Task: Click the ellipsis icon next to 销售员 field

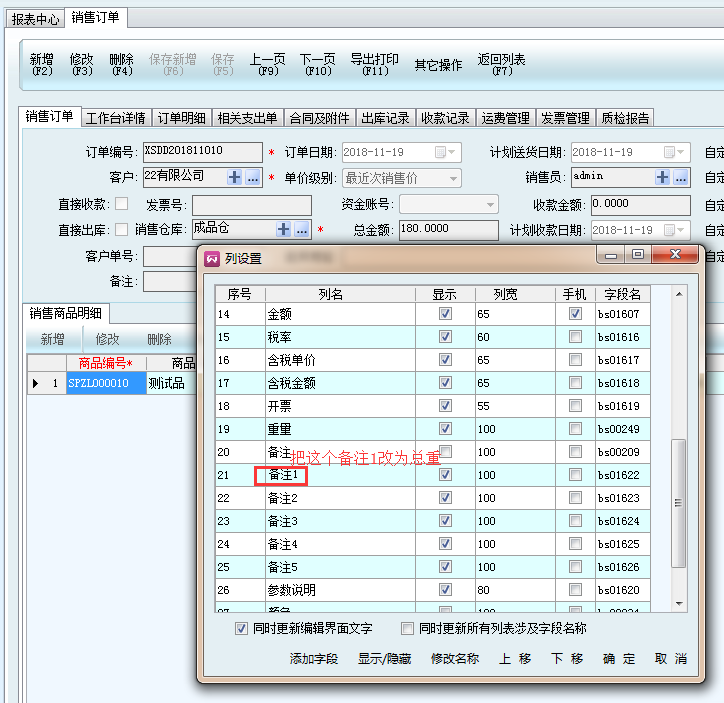Action: click(681, 177)
